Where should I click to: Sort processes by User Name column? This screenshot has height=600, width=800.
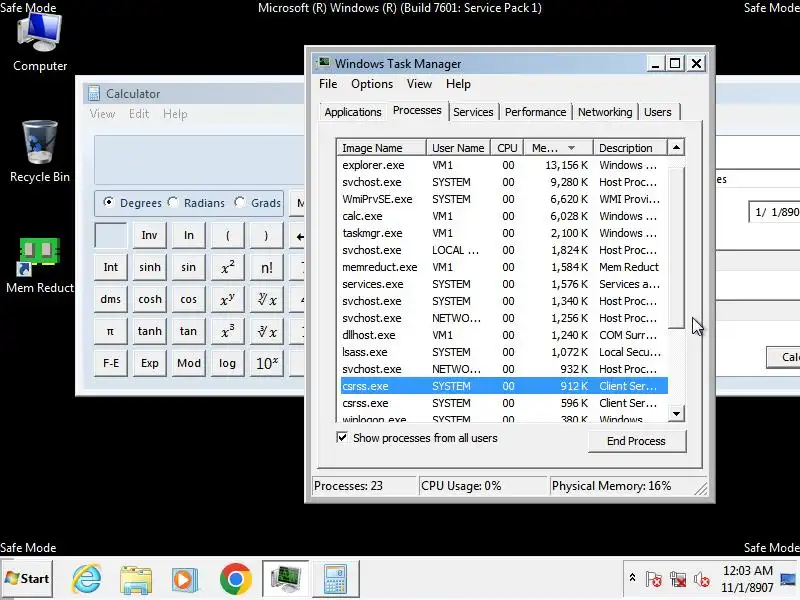pyautogui.click(x=458, y=147)
